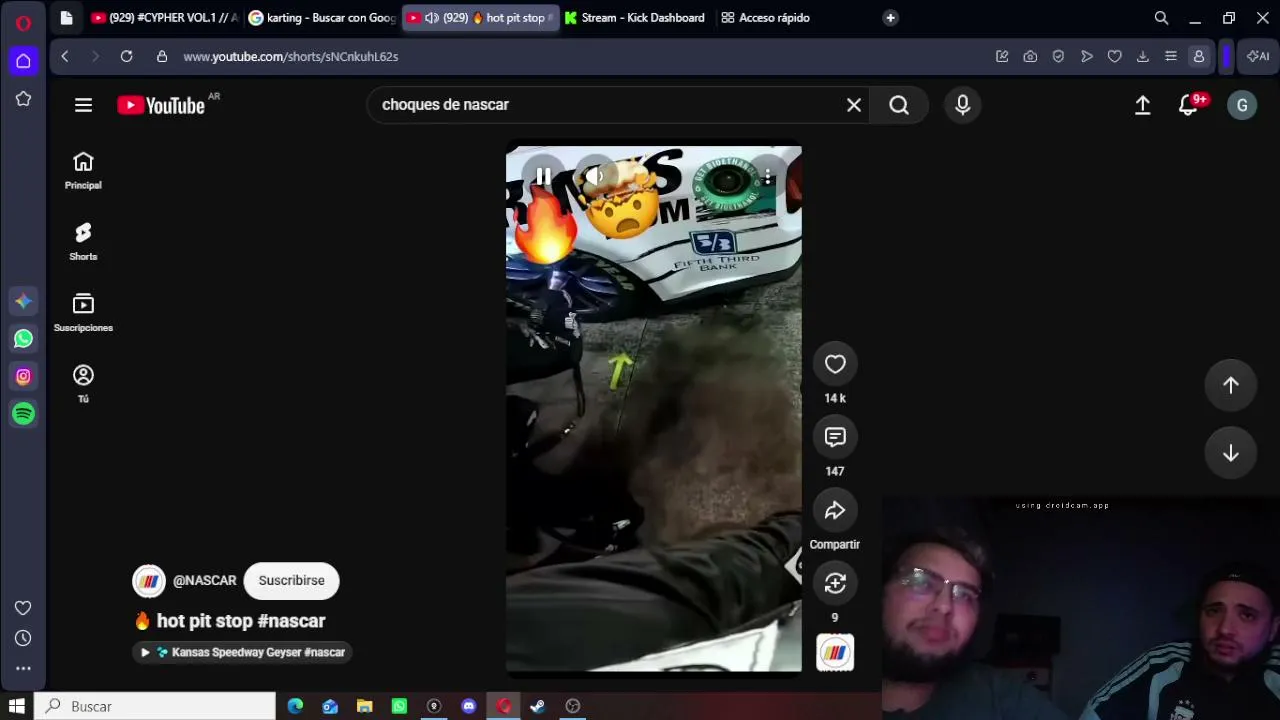The height and width of the screenshot is (720, 1280).
Task: Open the G account avatar menu
Action: 1242,105
